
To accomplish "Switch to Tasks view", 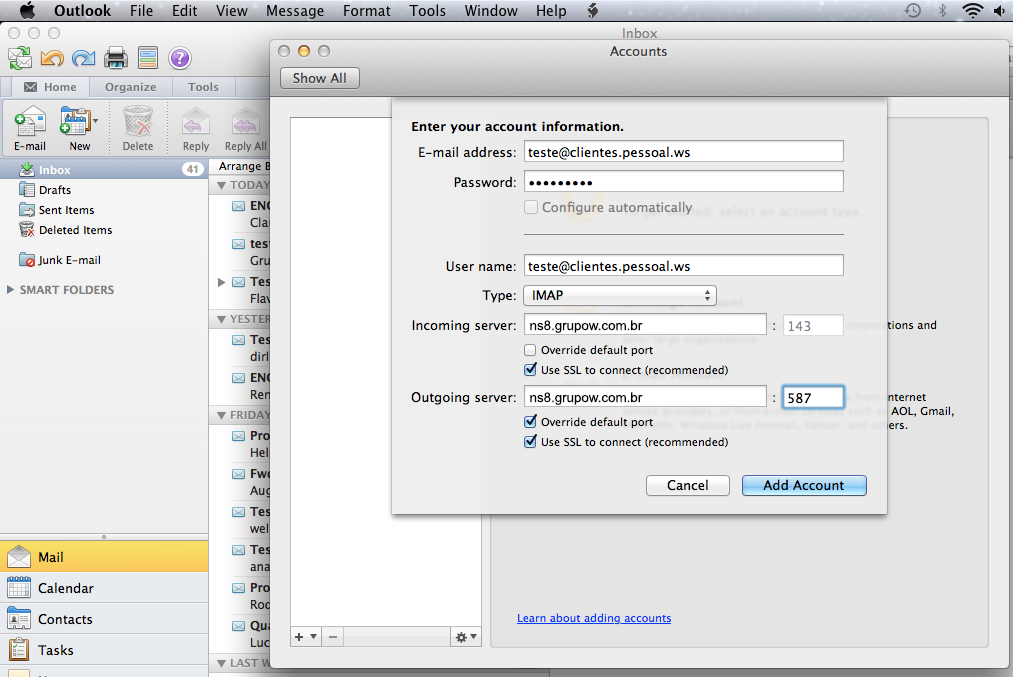I will coord(104,650).
